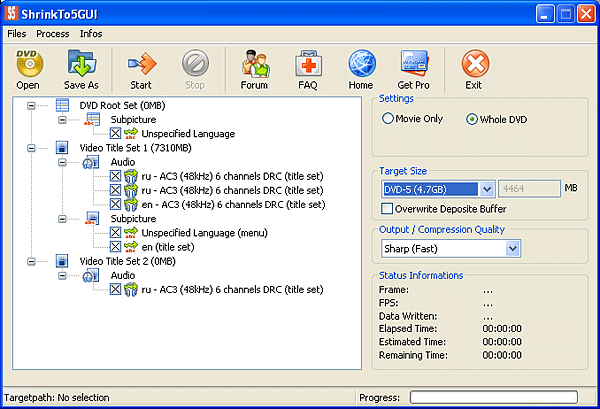The height and width of the screenshot is (409, 600).
Task: Click the Save As toolbar label
Action: click(81, 85)
